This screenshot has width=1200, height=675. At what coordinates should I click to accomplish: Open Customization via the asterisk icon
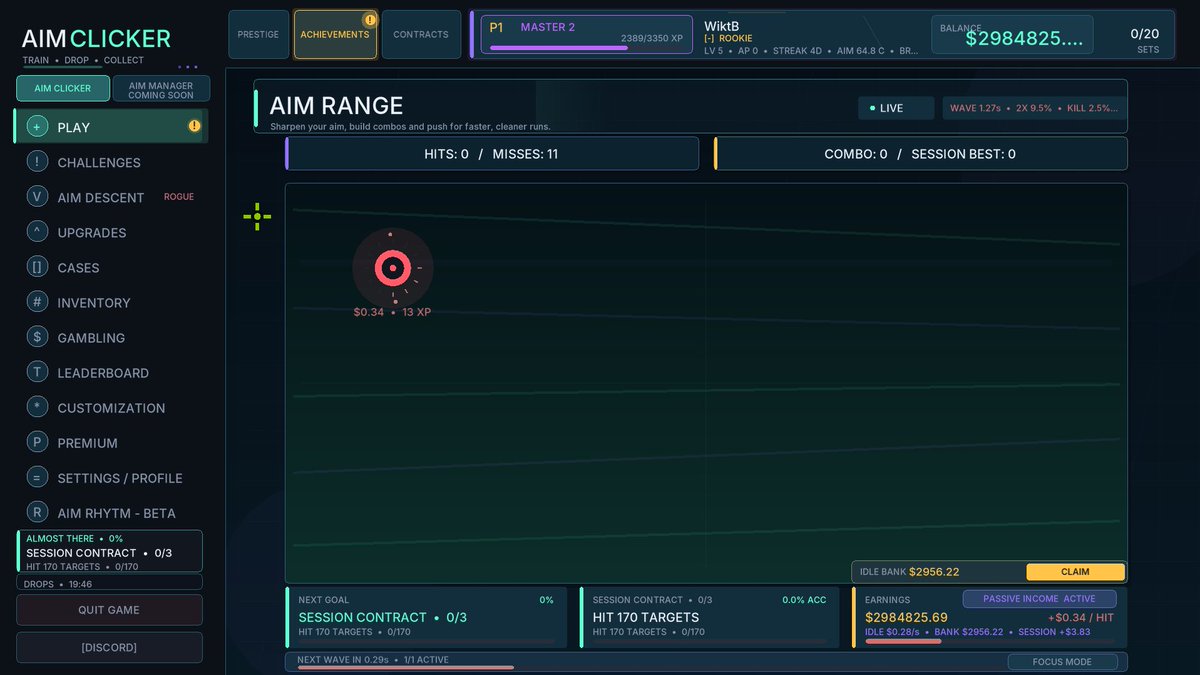(x=37, y=407)
